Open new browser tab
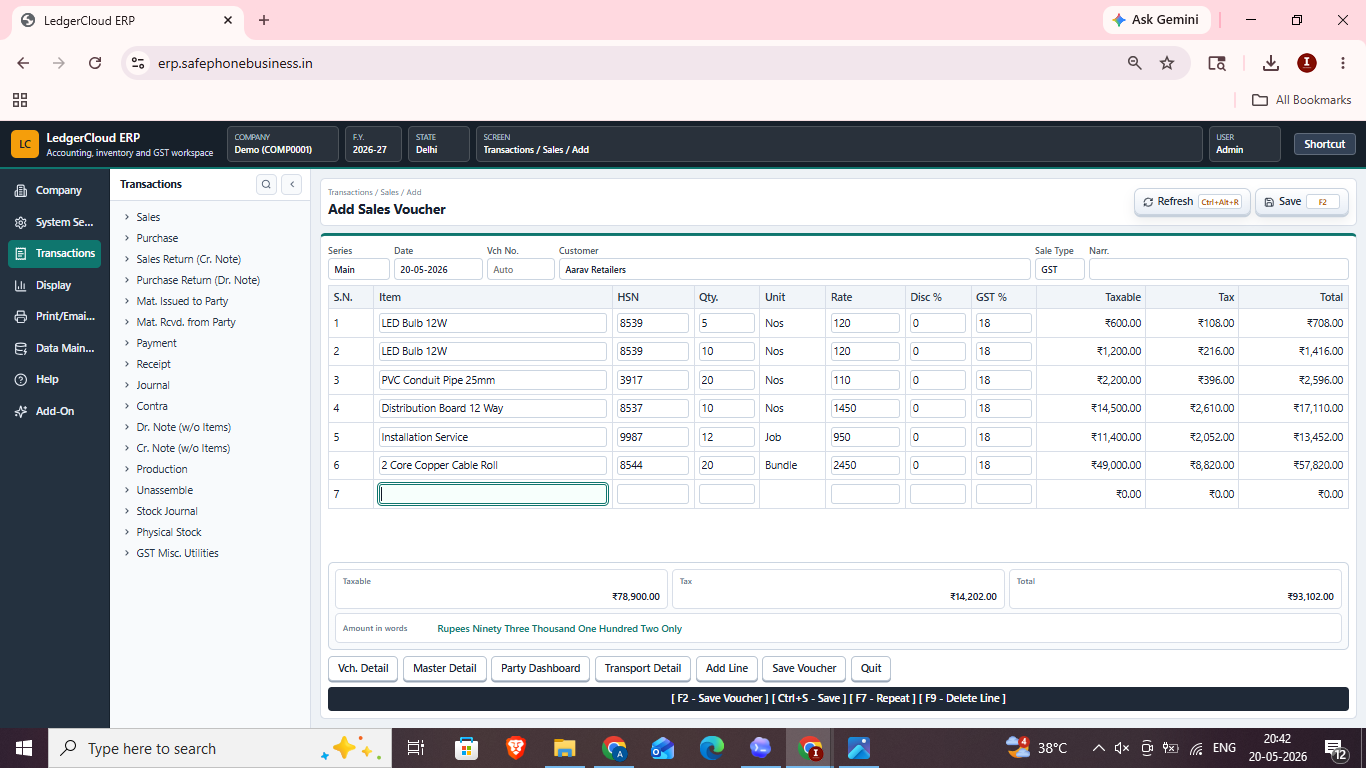Image resolution: width=1366 pixels, height=768 pixels. [x=264, y=20]
